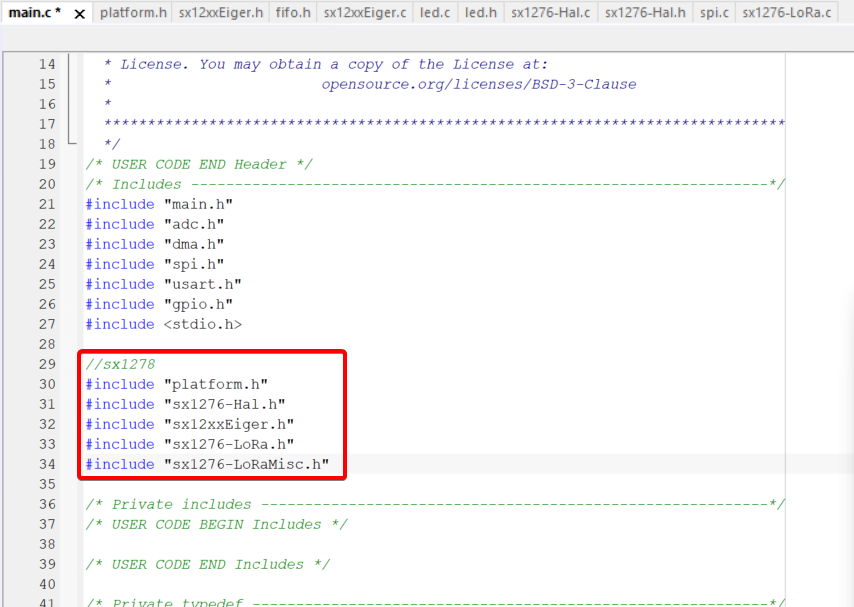Click the #include <stdio.h> line
Image resolution: width=854 pixels, height=607 pixels.
(x=163, y=324)
